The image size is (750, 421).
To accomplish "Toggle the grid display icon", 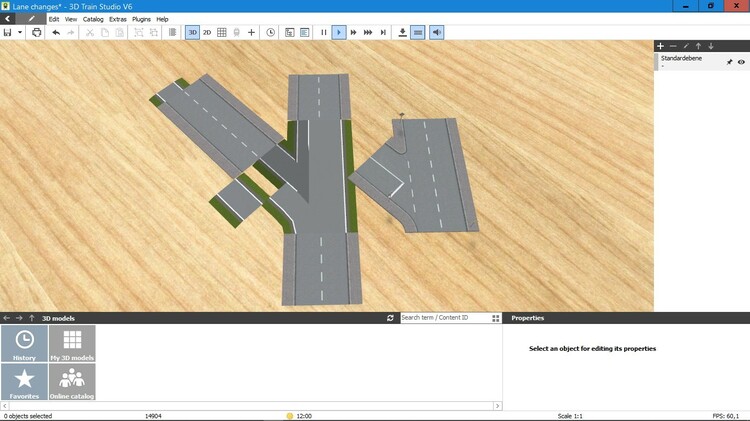I will [x=222, y=32].
